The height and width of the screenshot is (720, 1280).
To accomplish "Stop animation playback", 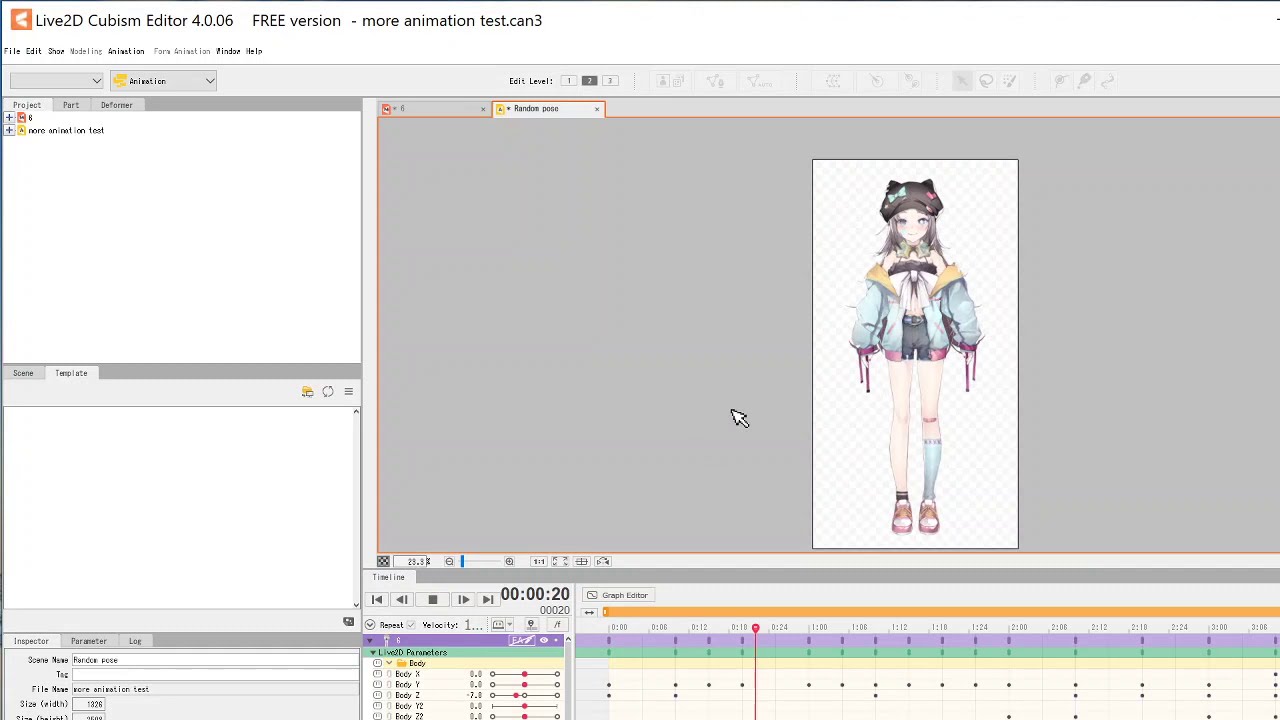I will 432,599.
